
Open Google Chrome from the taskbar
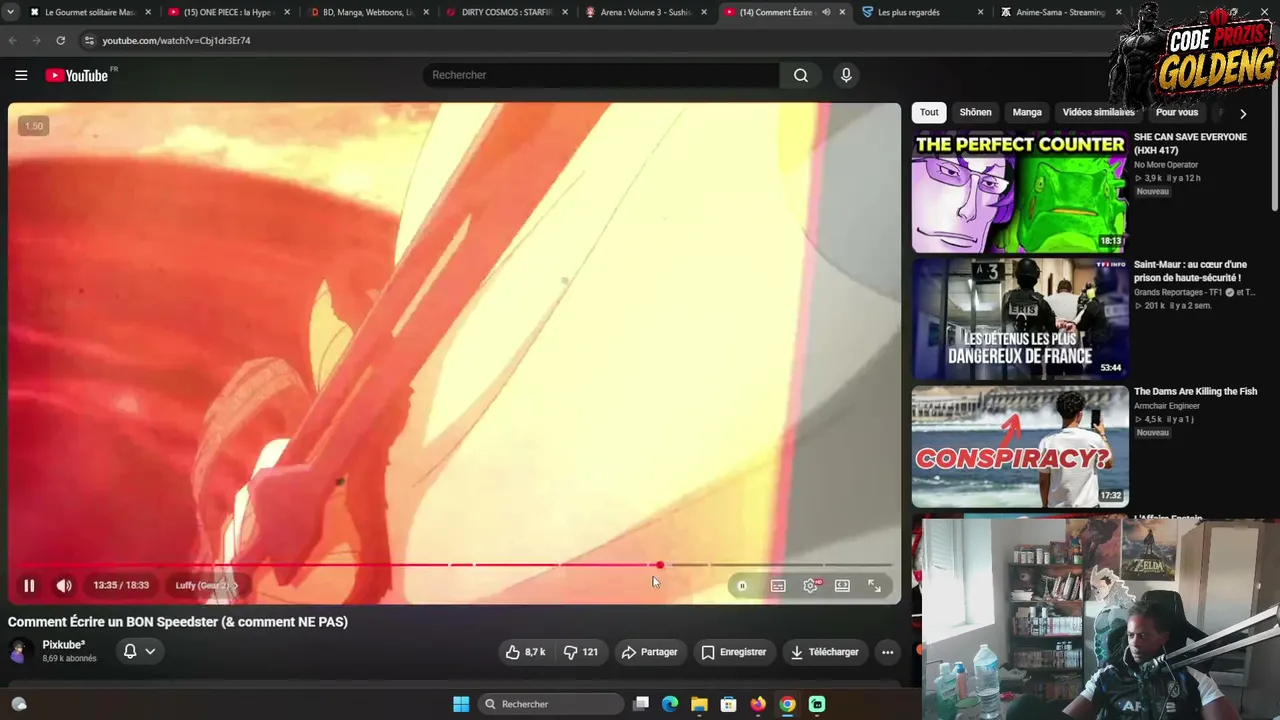pos(788,704)
